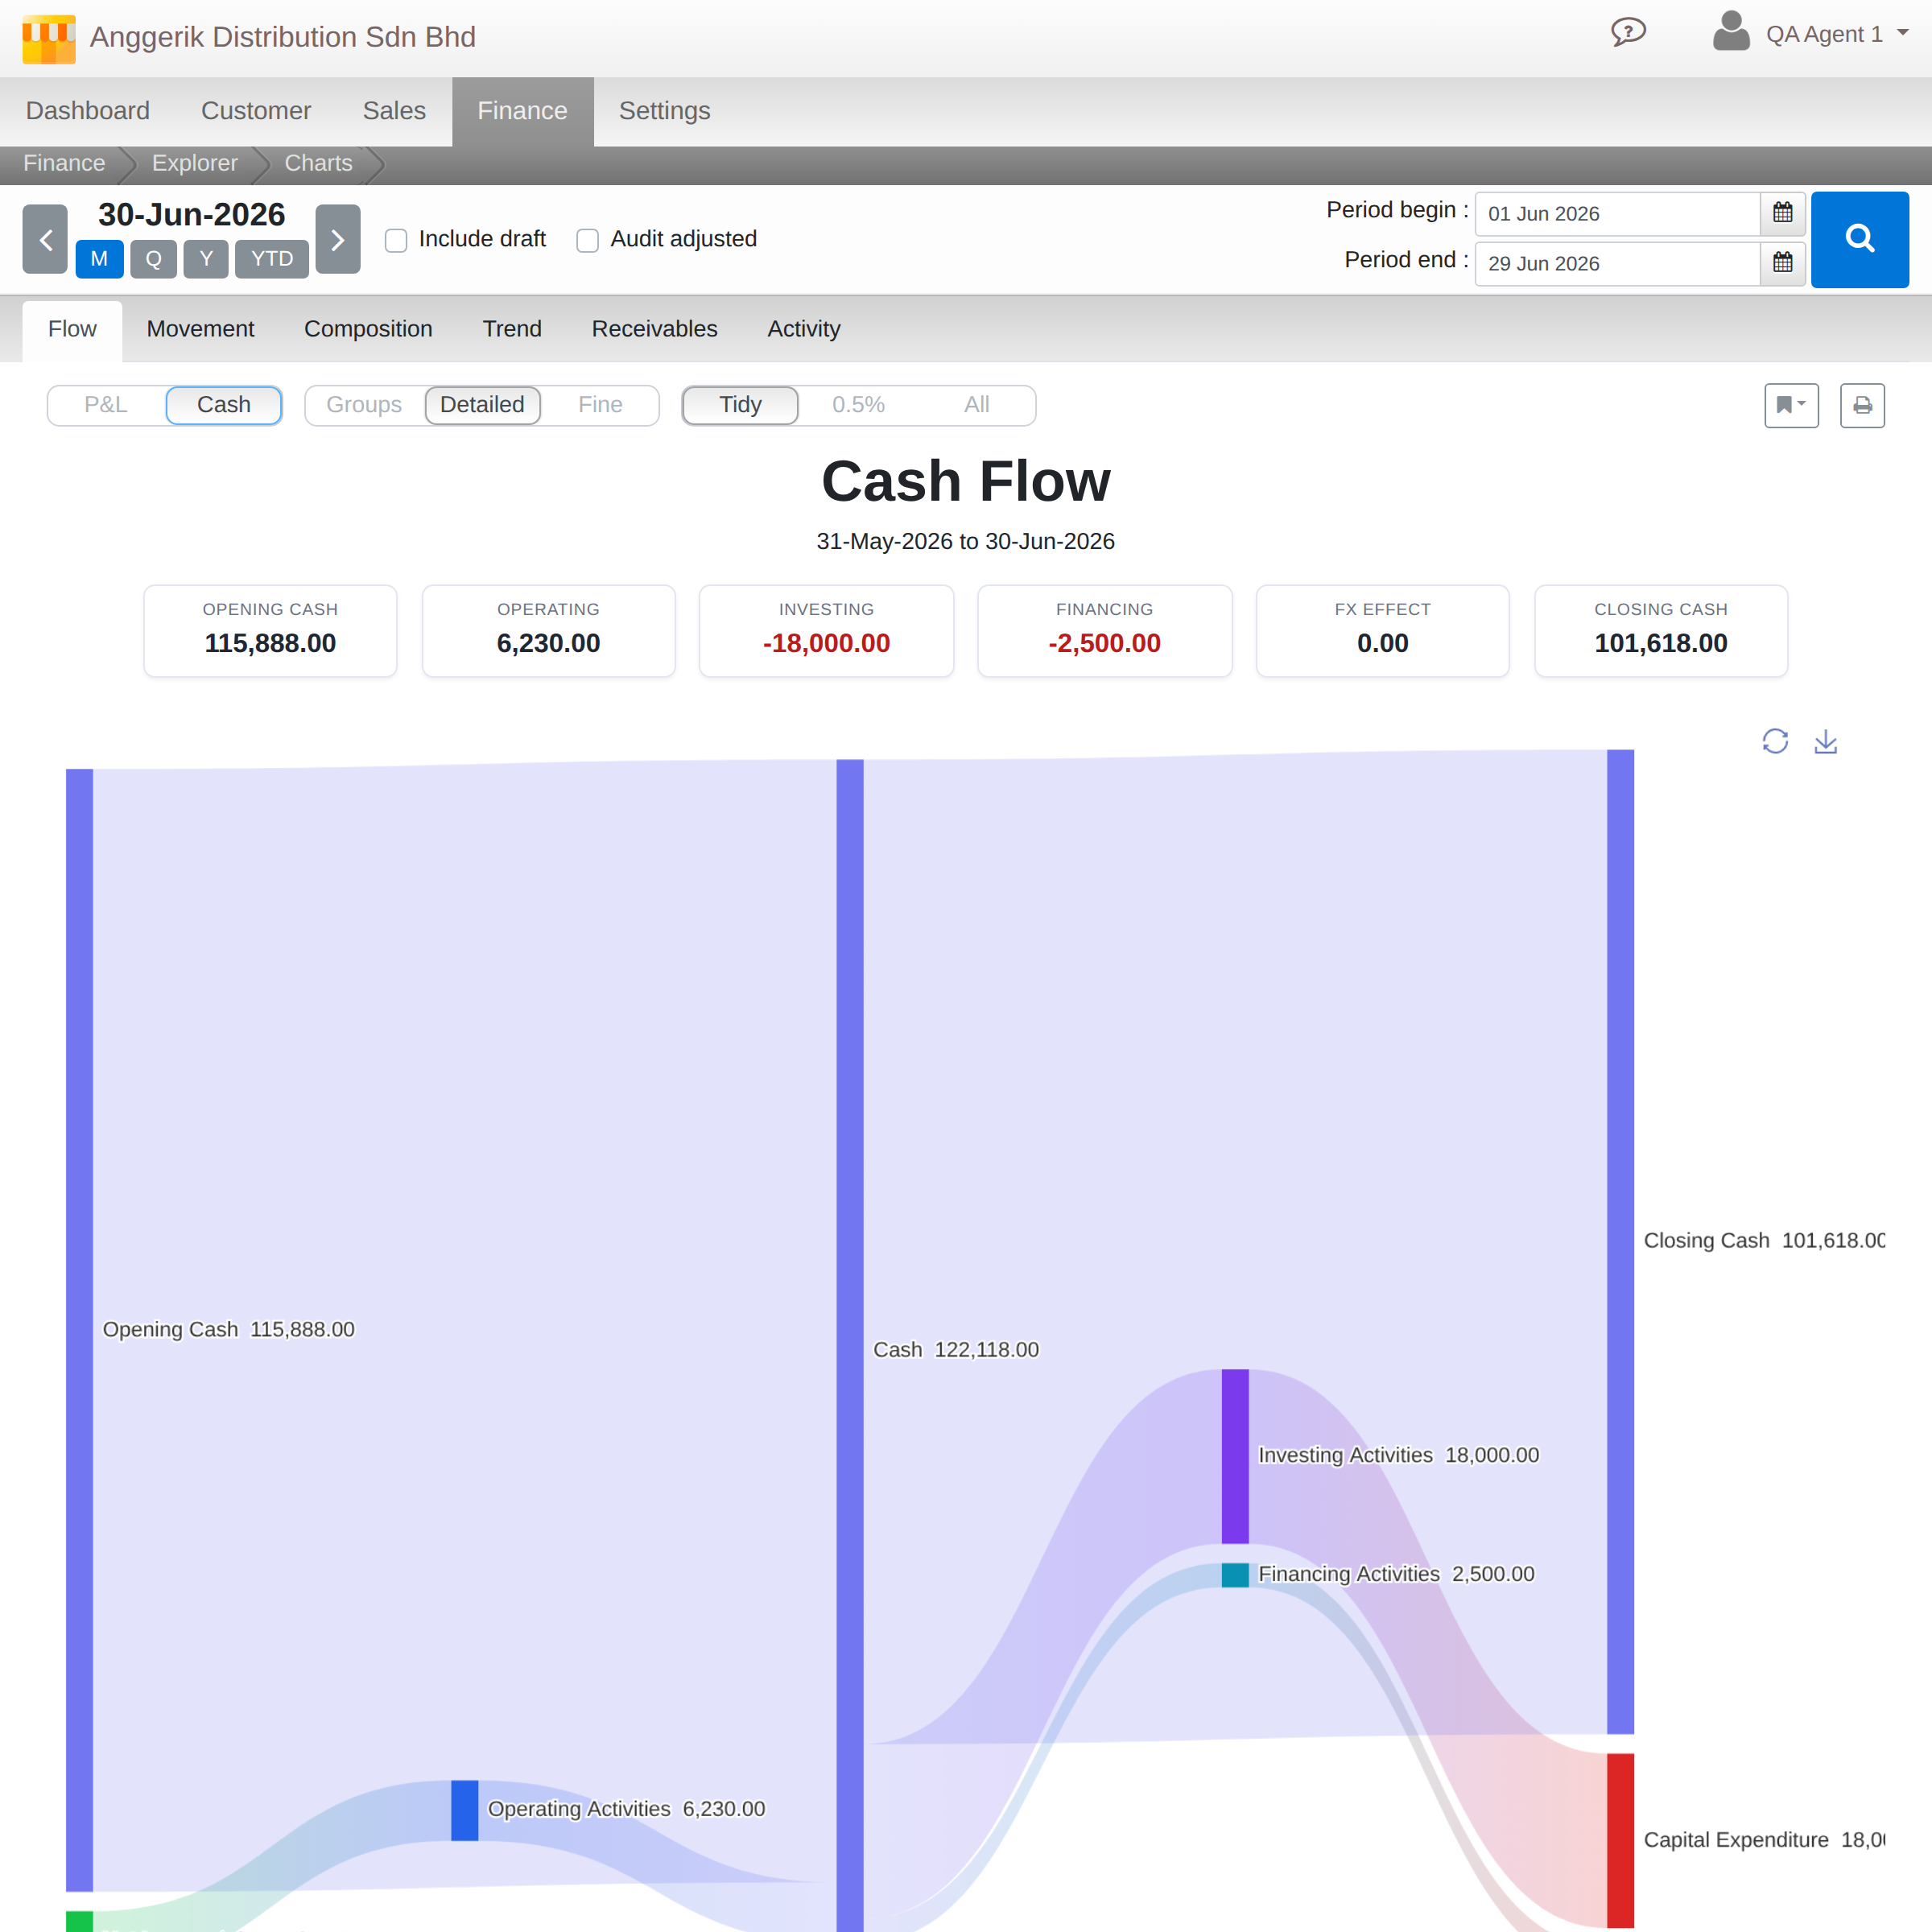Select the 0.5% threshold option
Screen dimensions: 1932x1932
[x=858, y=405]
